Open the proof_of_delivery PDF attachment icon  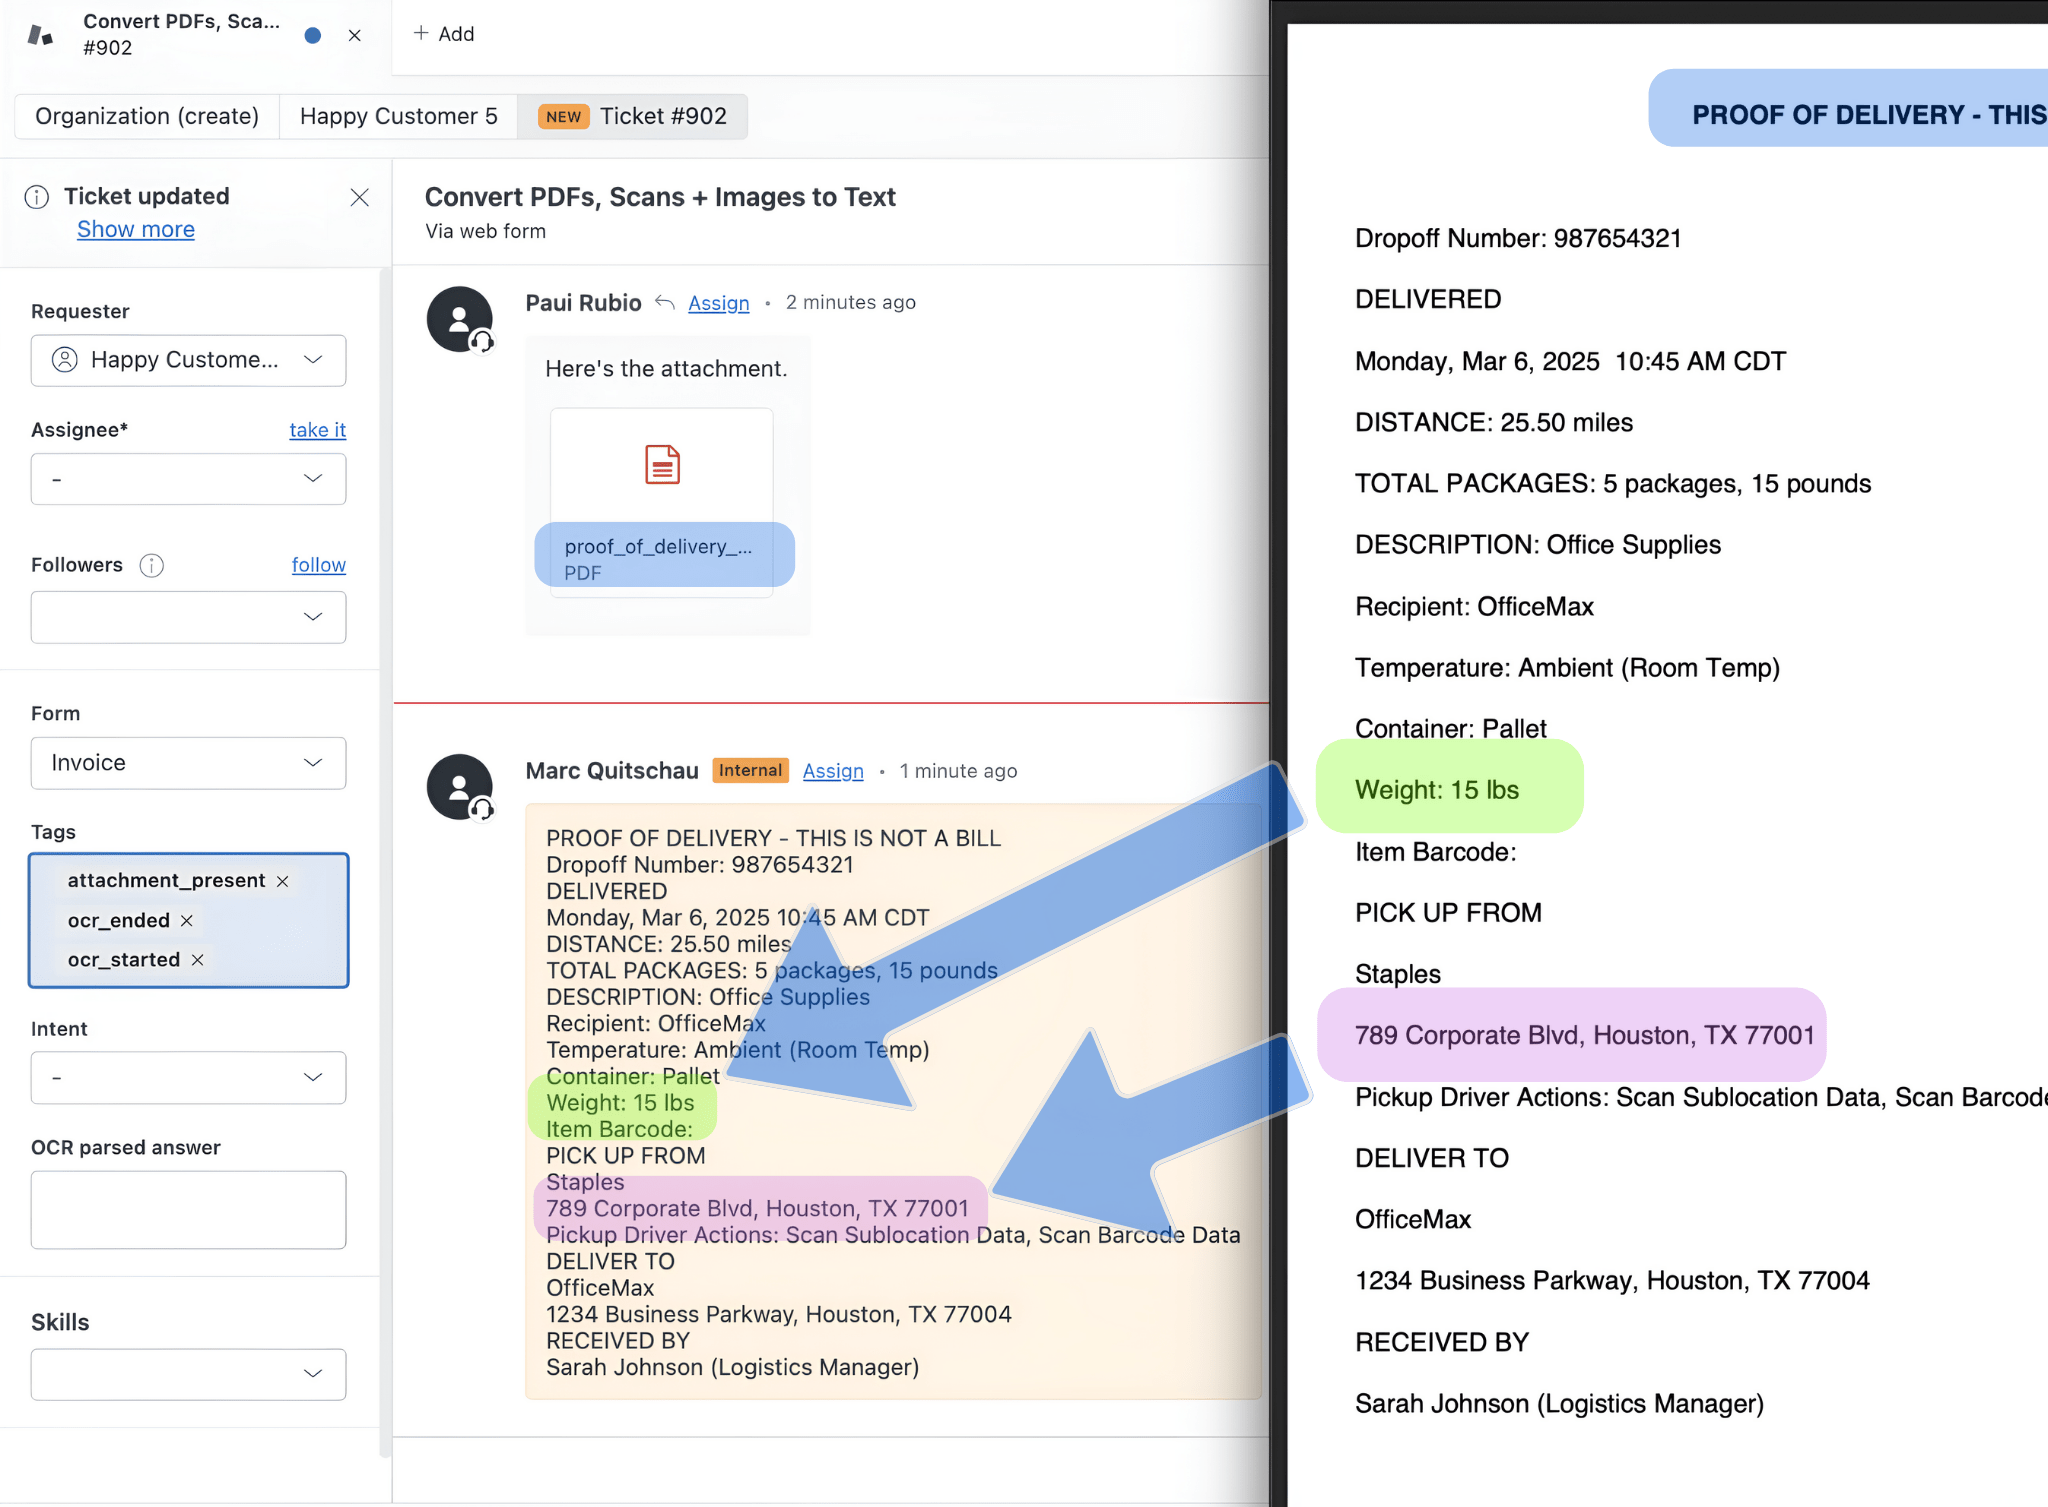[662, 465]
